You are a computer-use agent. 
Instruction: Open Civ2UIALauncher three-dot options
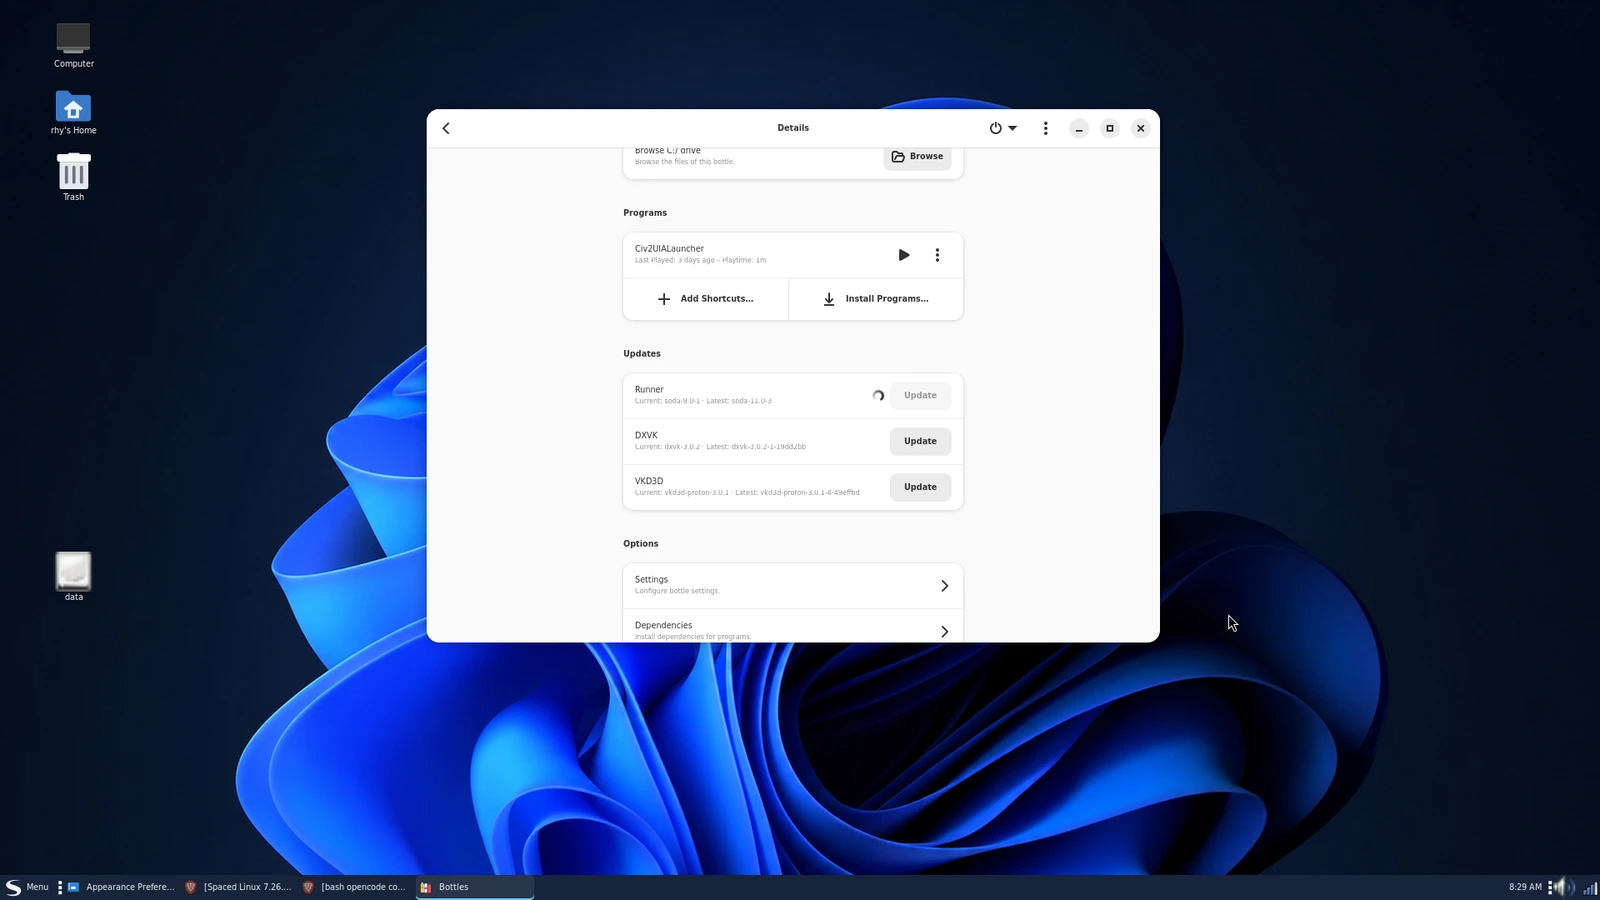[x=937, y=255]
